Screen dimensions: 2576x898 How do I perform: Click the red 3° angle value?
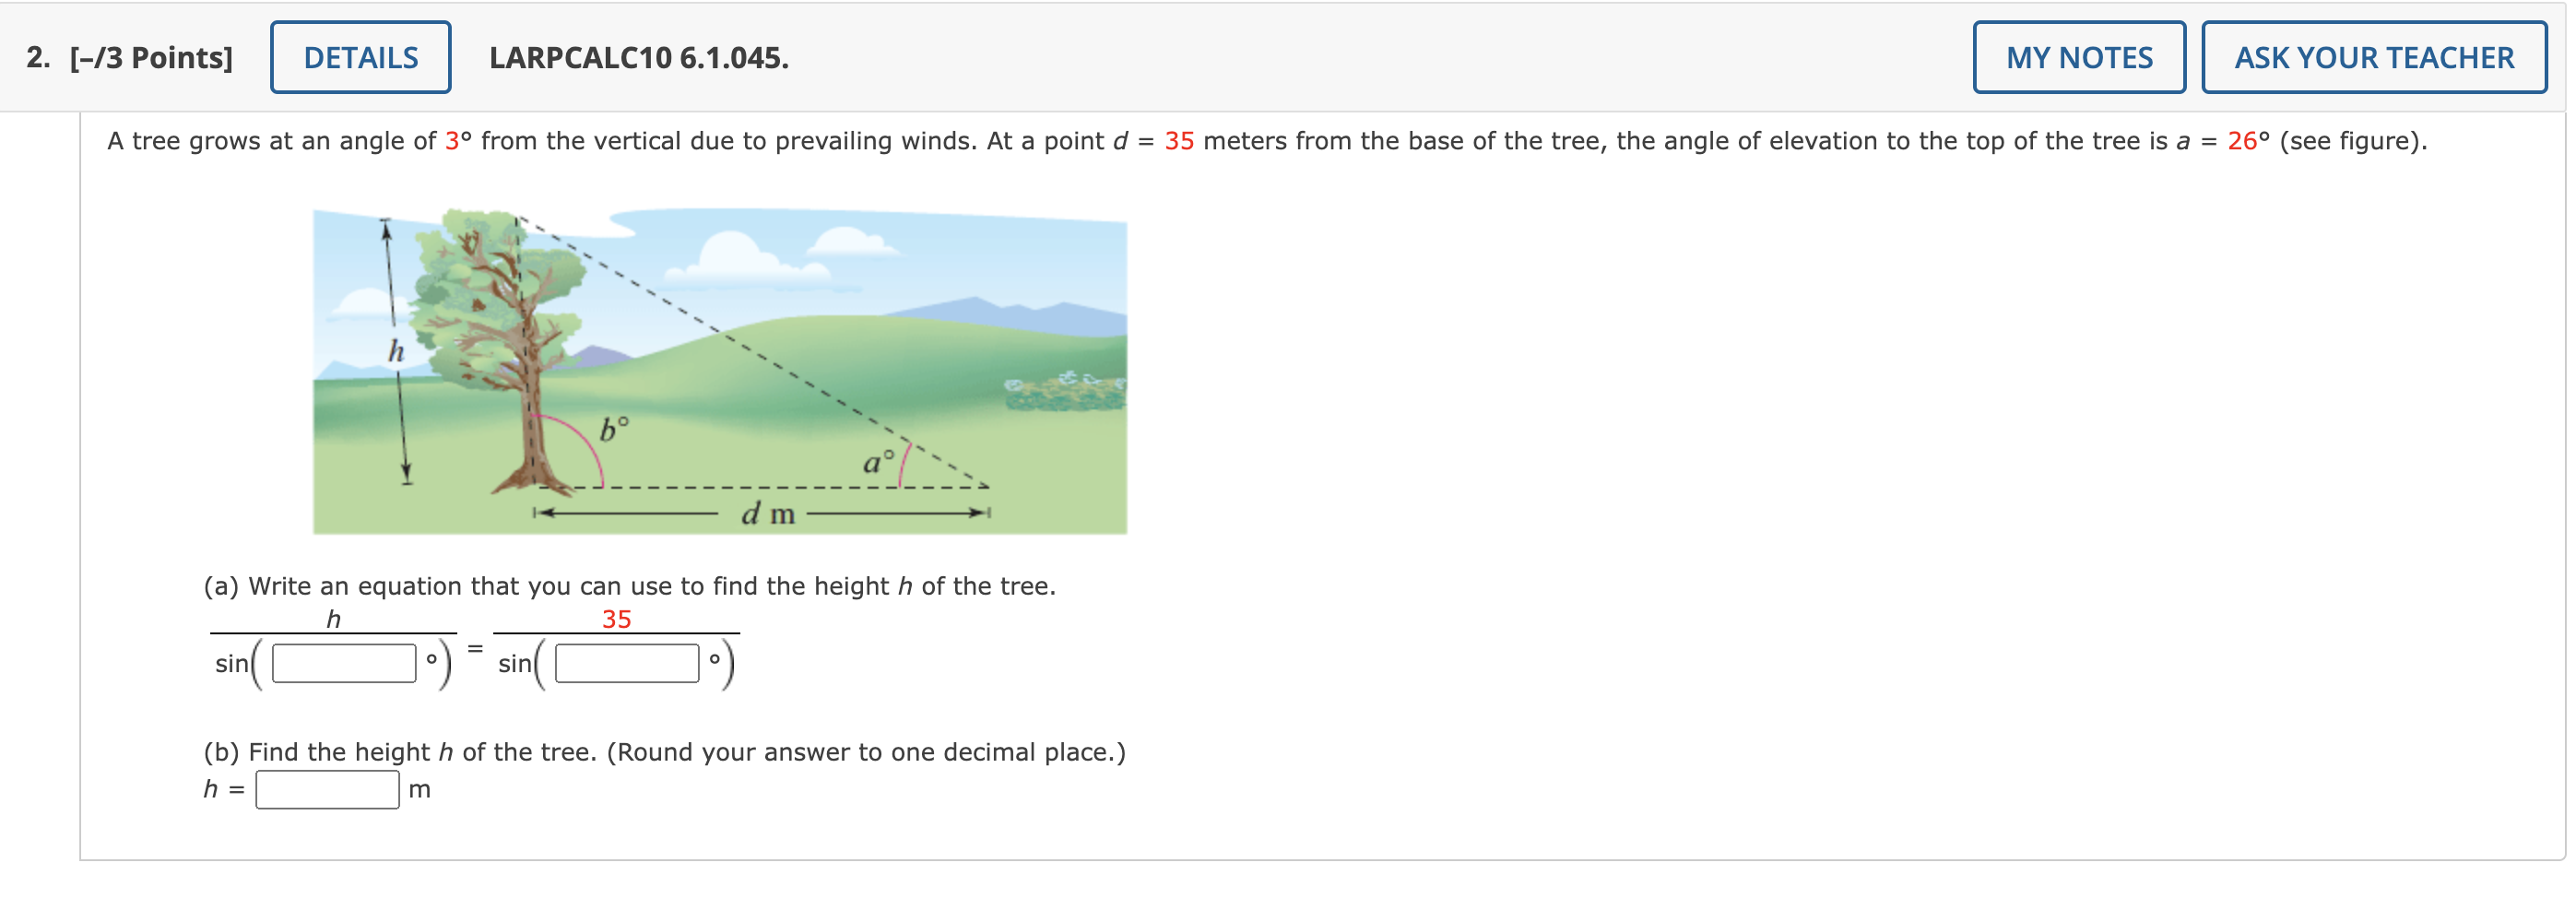tap(455, 141)
